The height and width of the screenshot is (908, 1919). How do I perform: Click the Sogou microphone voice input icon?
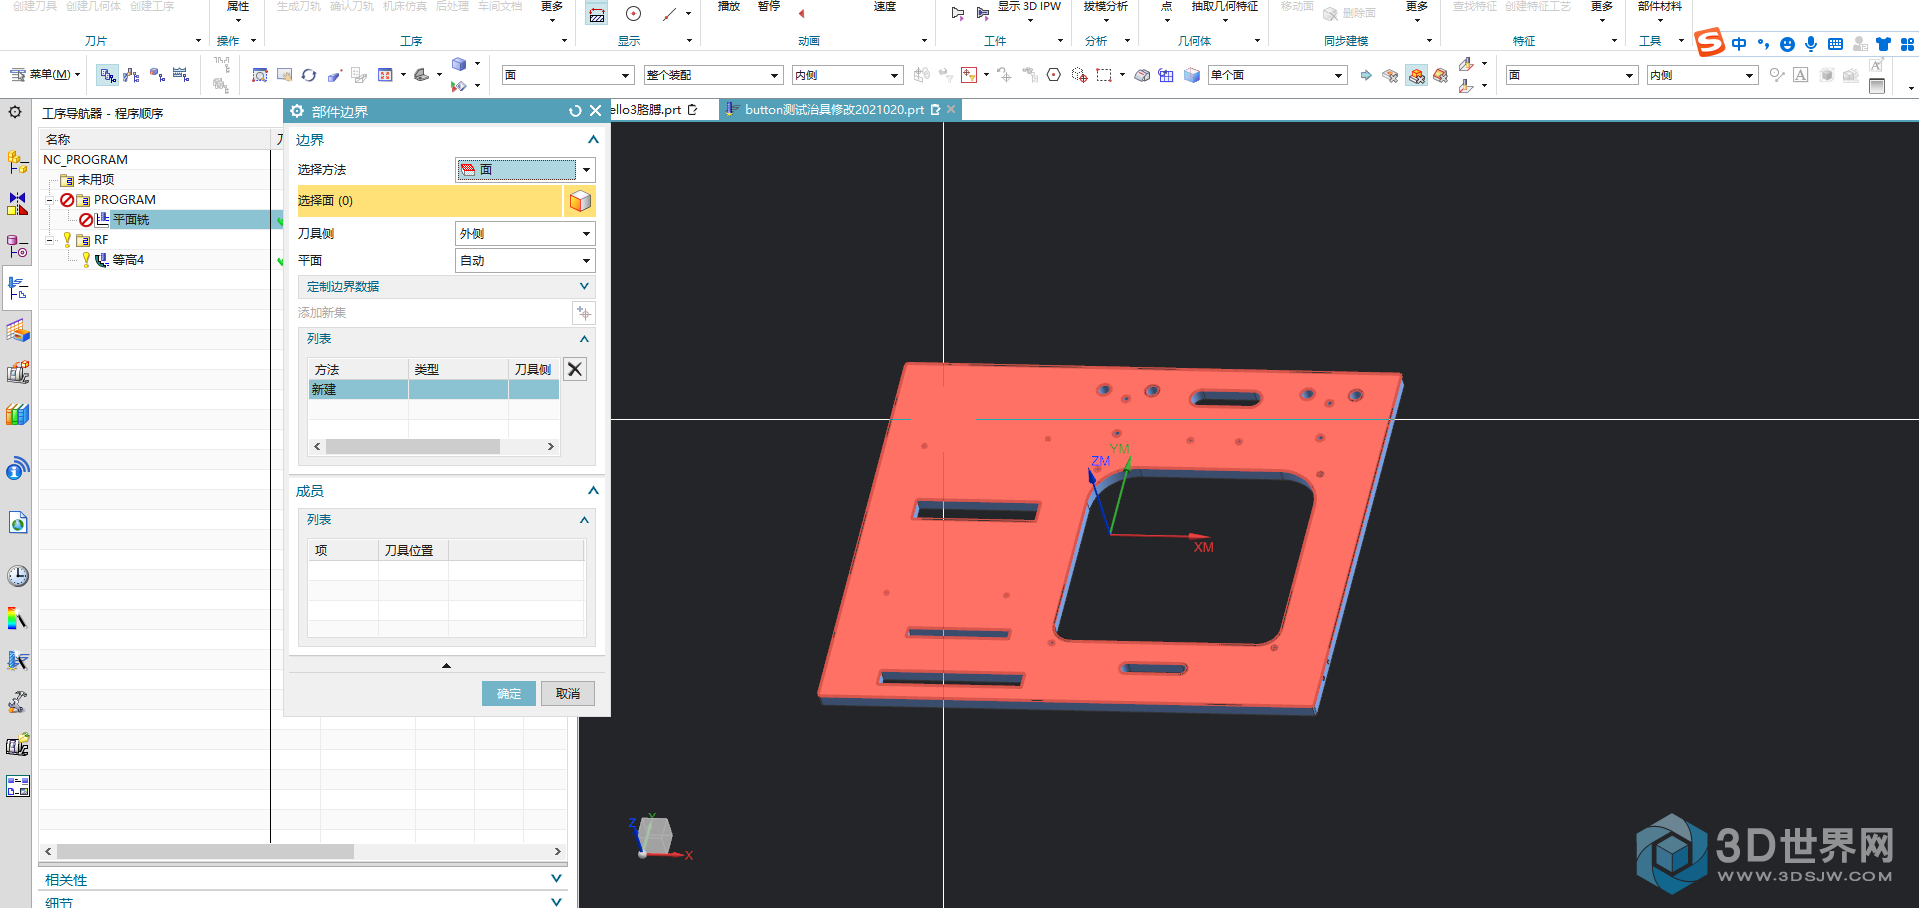click(x=1811, y=44)
